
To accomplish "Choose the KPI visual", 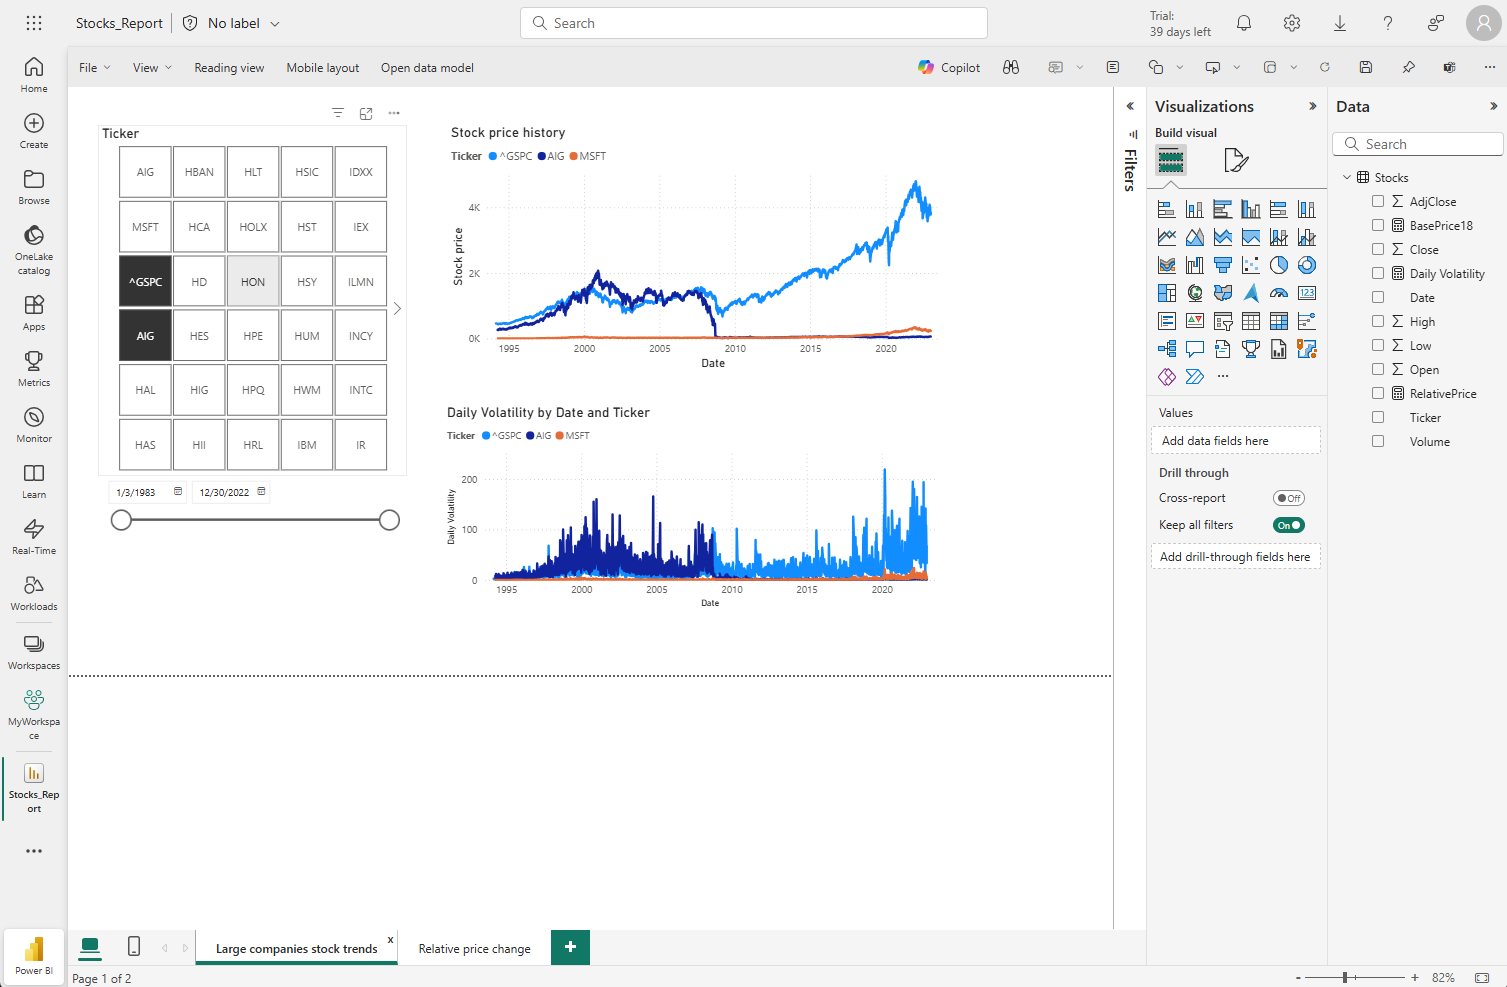I will [x=1194, y=321].
